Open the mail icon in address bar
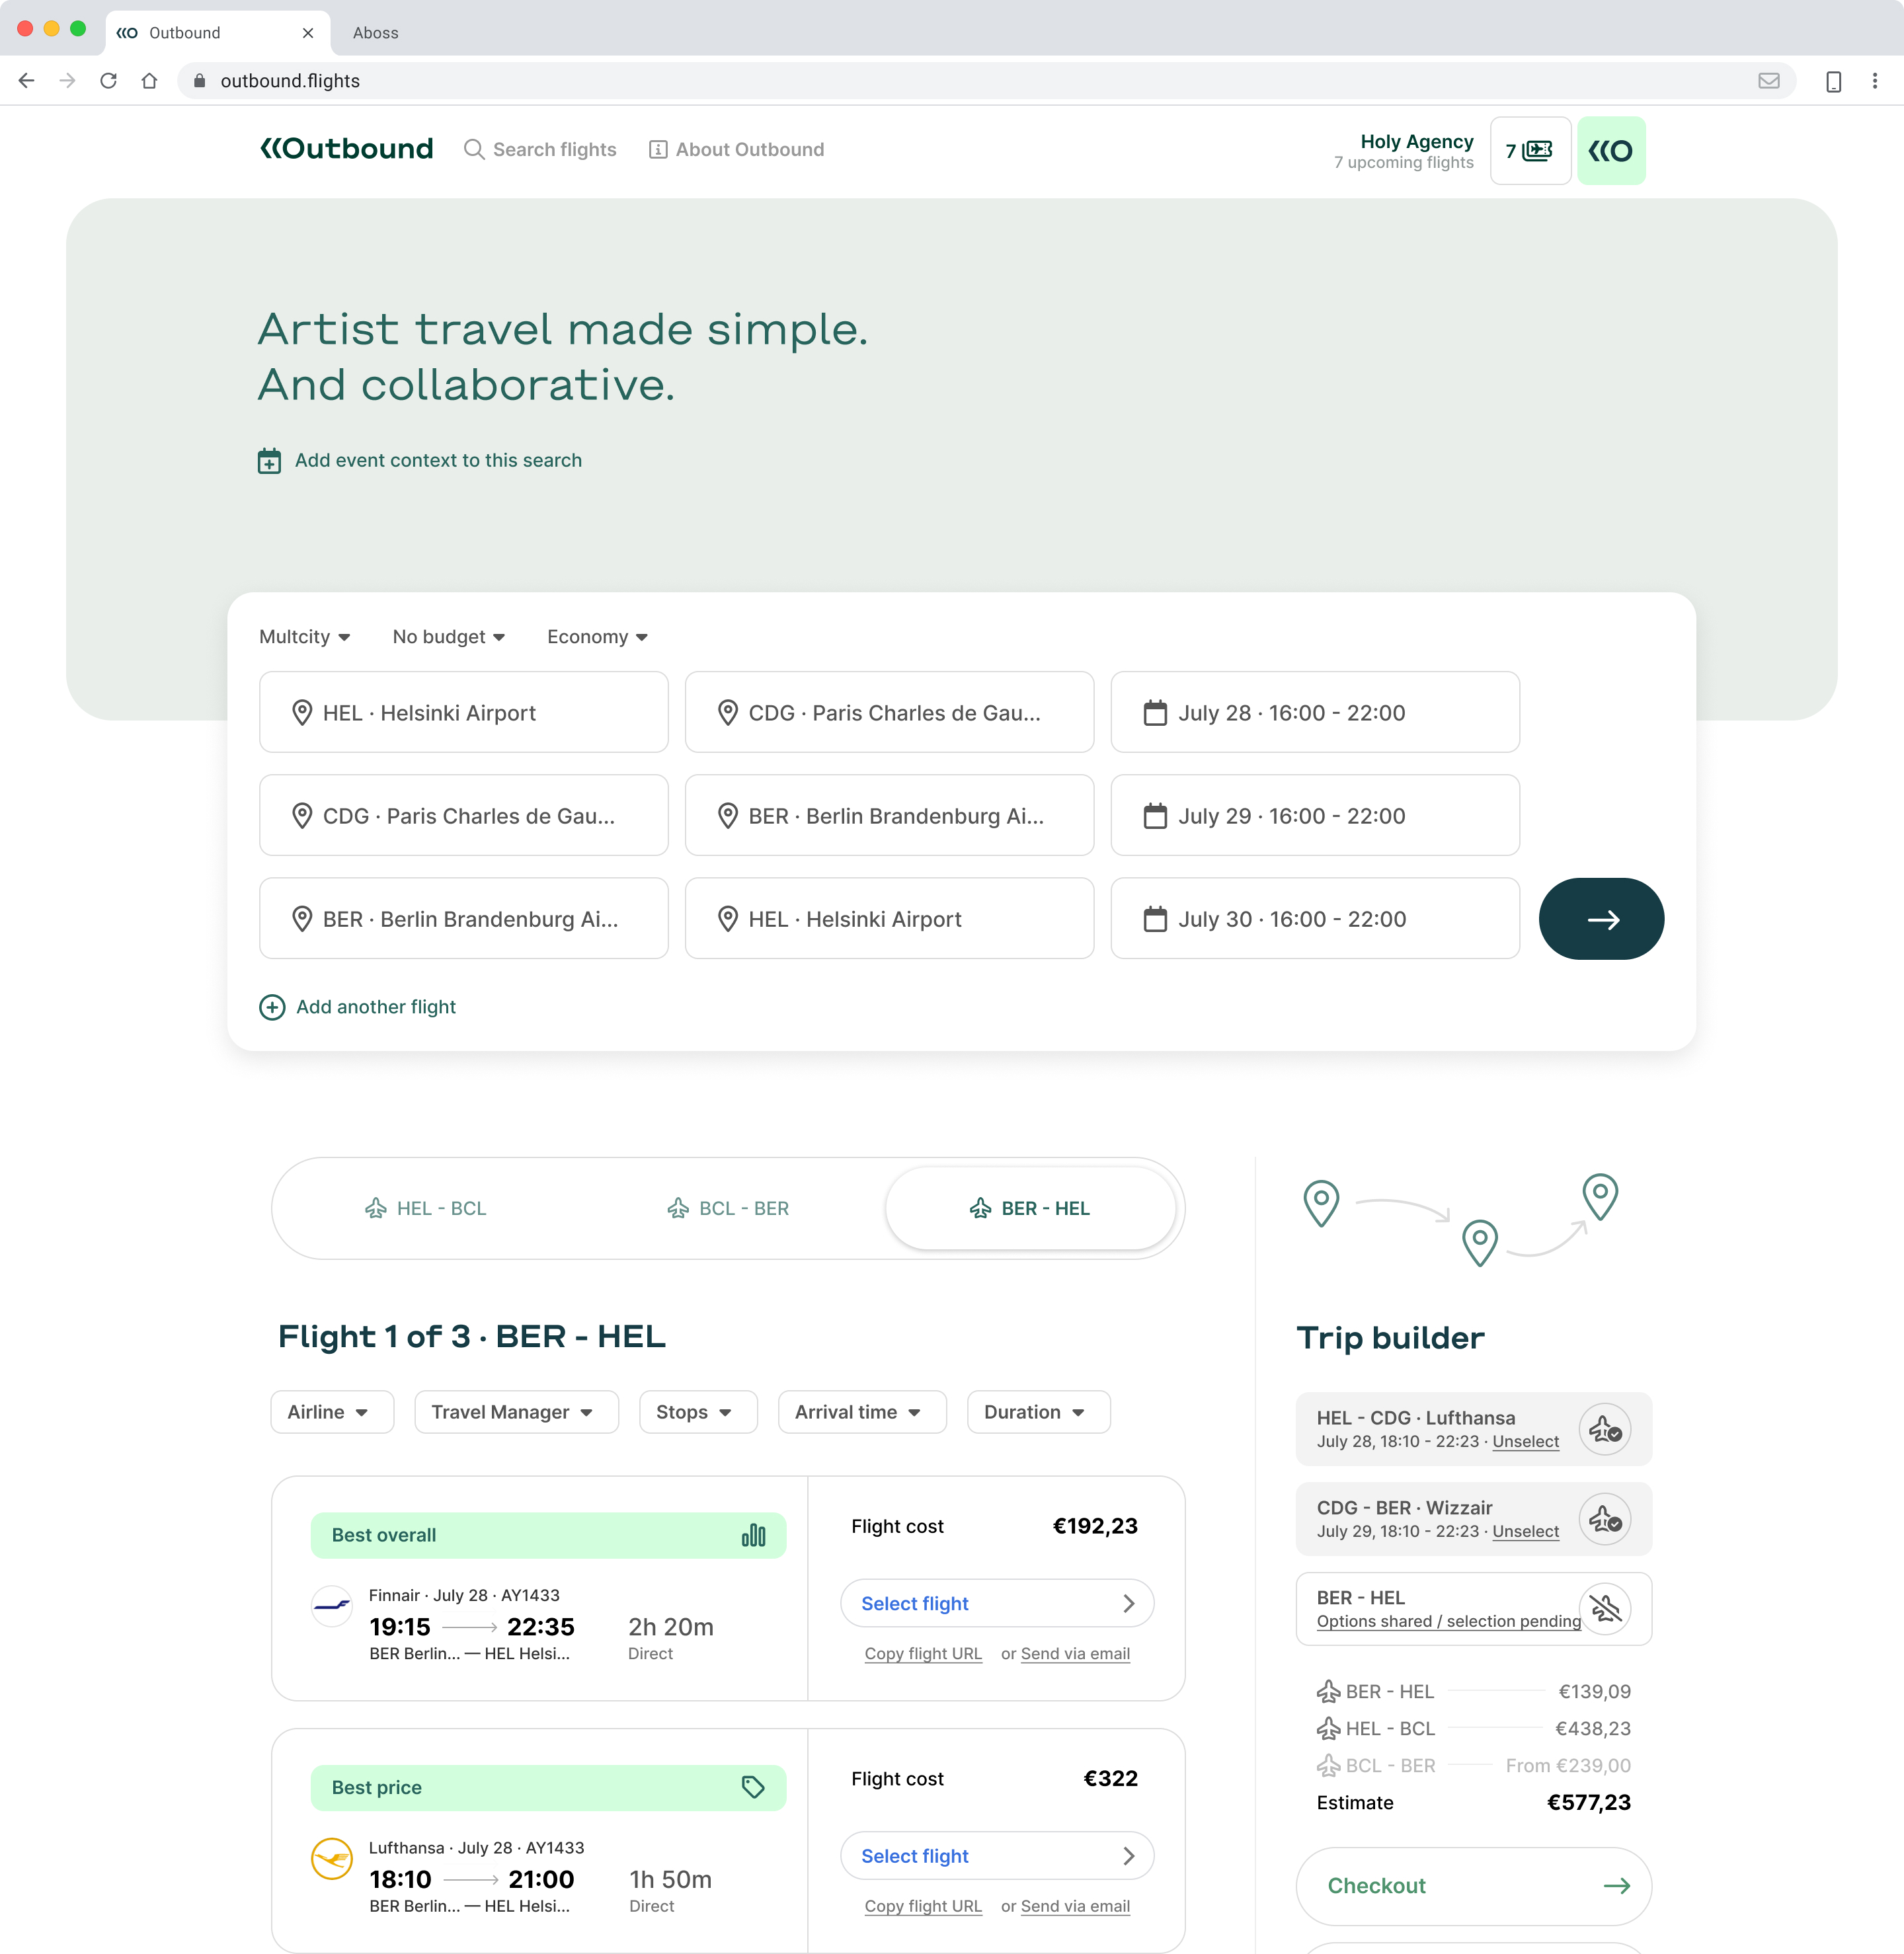 tap(1768, 81)
